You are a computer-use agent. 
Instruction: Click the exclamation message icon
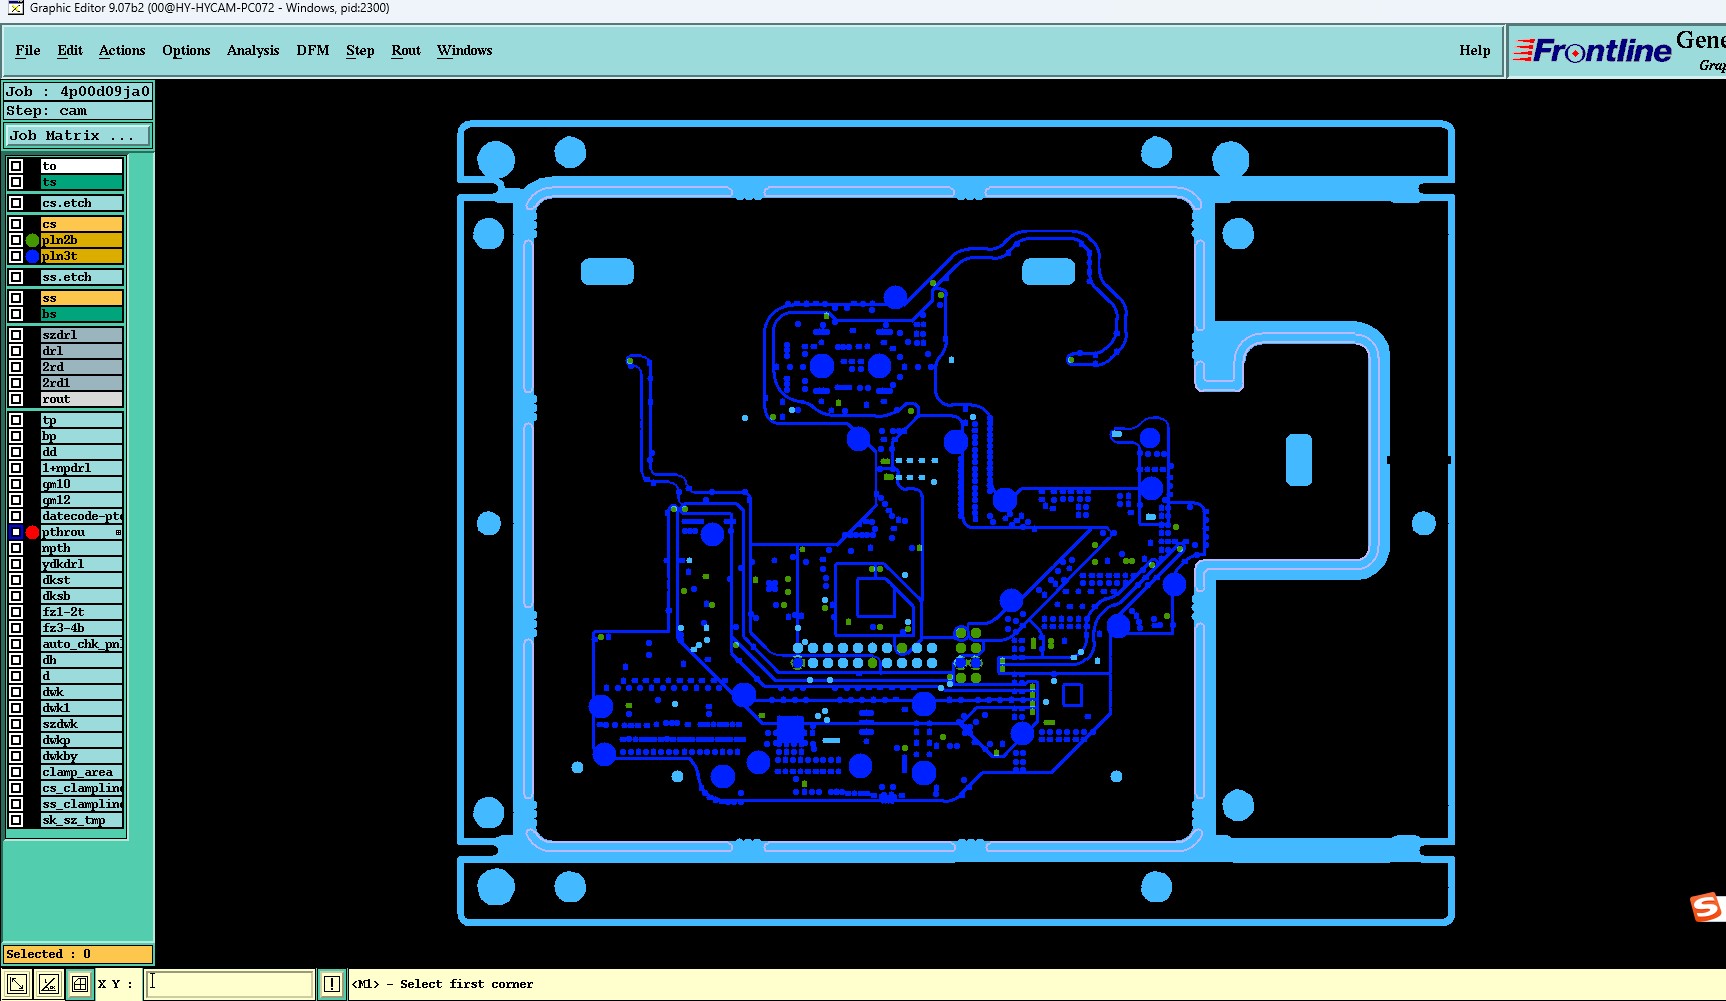pyautogui.click(x=332, y=984)
